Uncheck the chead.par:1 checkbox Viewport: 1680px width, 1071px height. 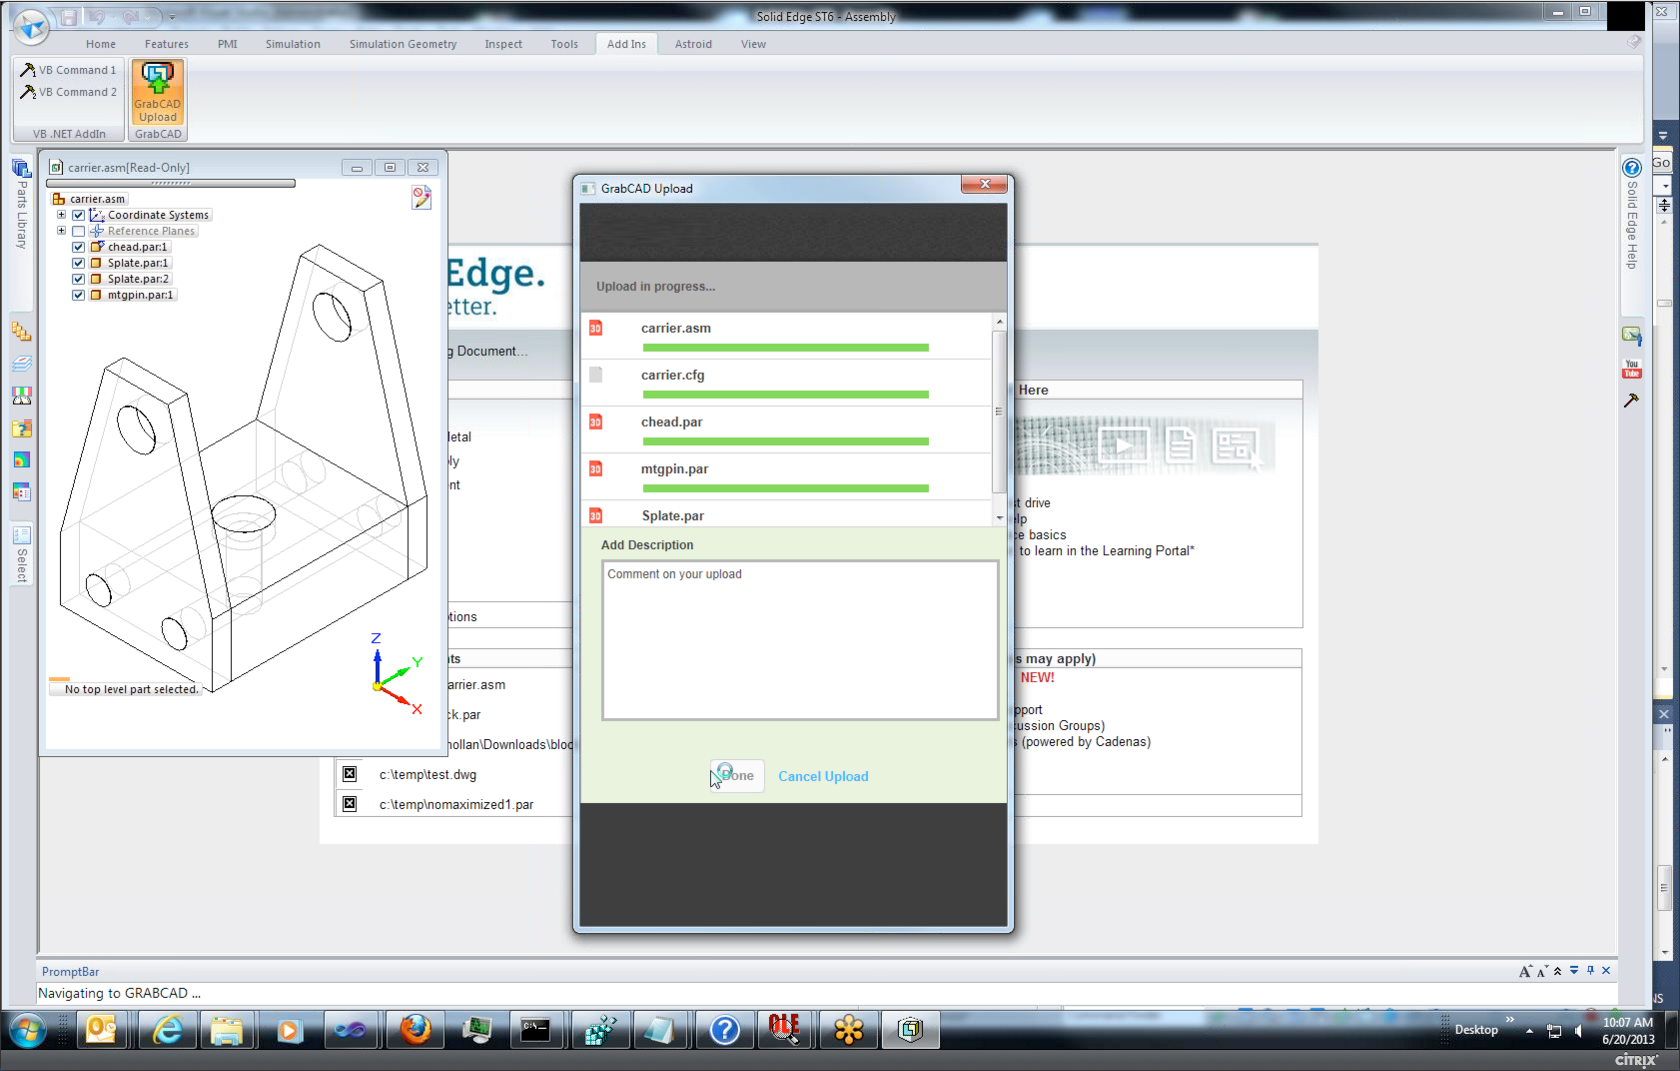(x=78, y=247)
